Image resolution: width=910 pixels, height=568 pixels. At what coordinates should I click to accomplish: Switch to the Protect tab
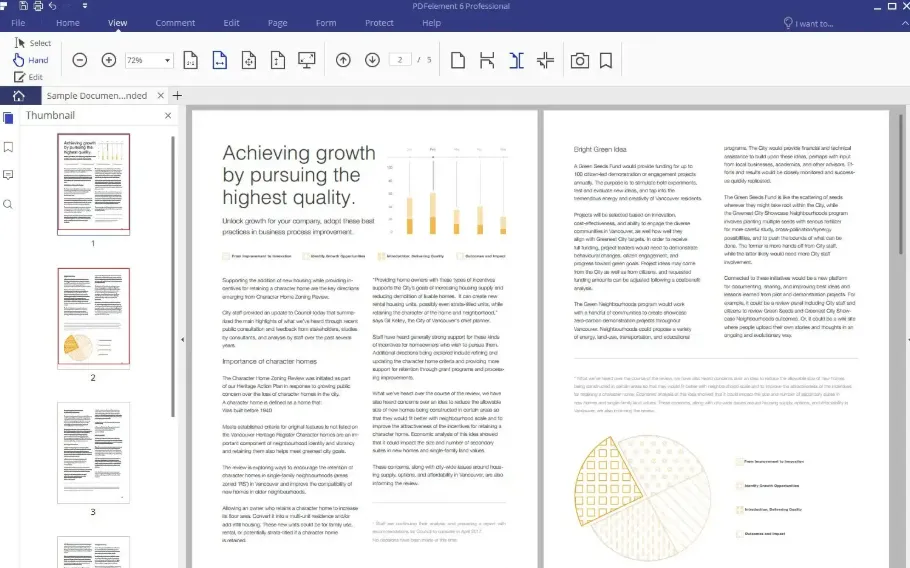(379, 23)
